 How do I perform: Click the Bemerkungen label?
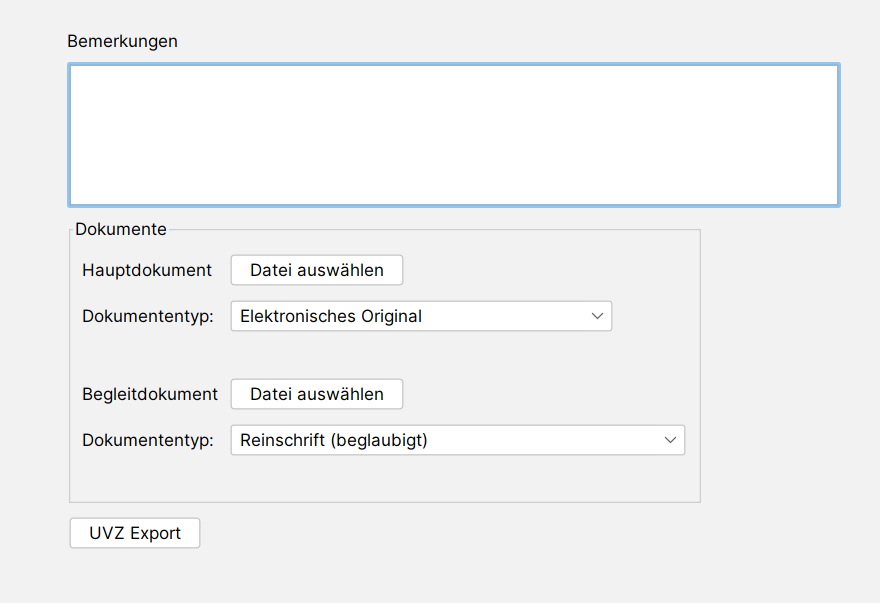(x=122, y=41)
